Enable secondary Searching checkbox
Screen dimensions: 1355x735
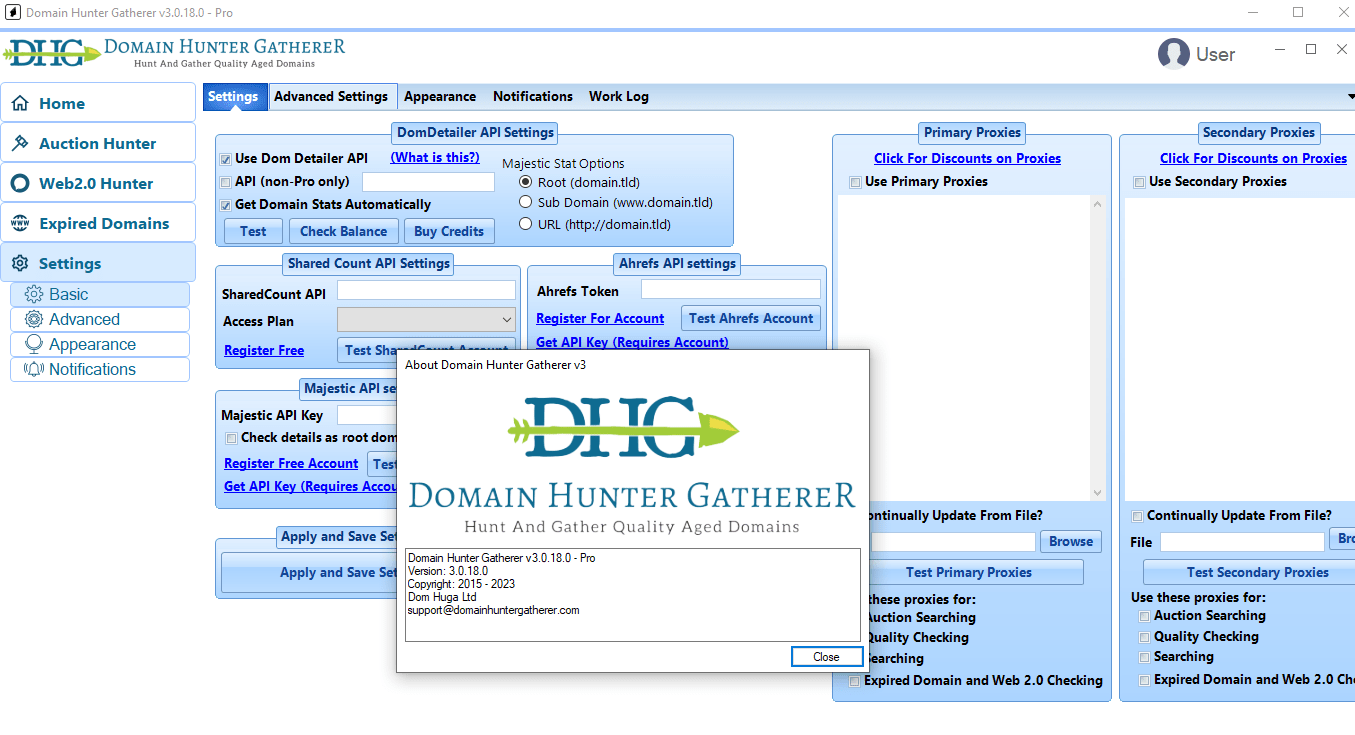click(x=1145, y=657)
